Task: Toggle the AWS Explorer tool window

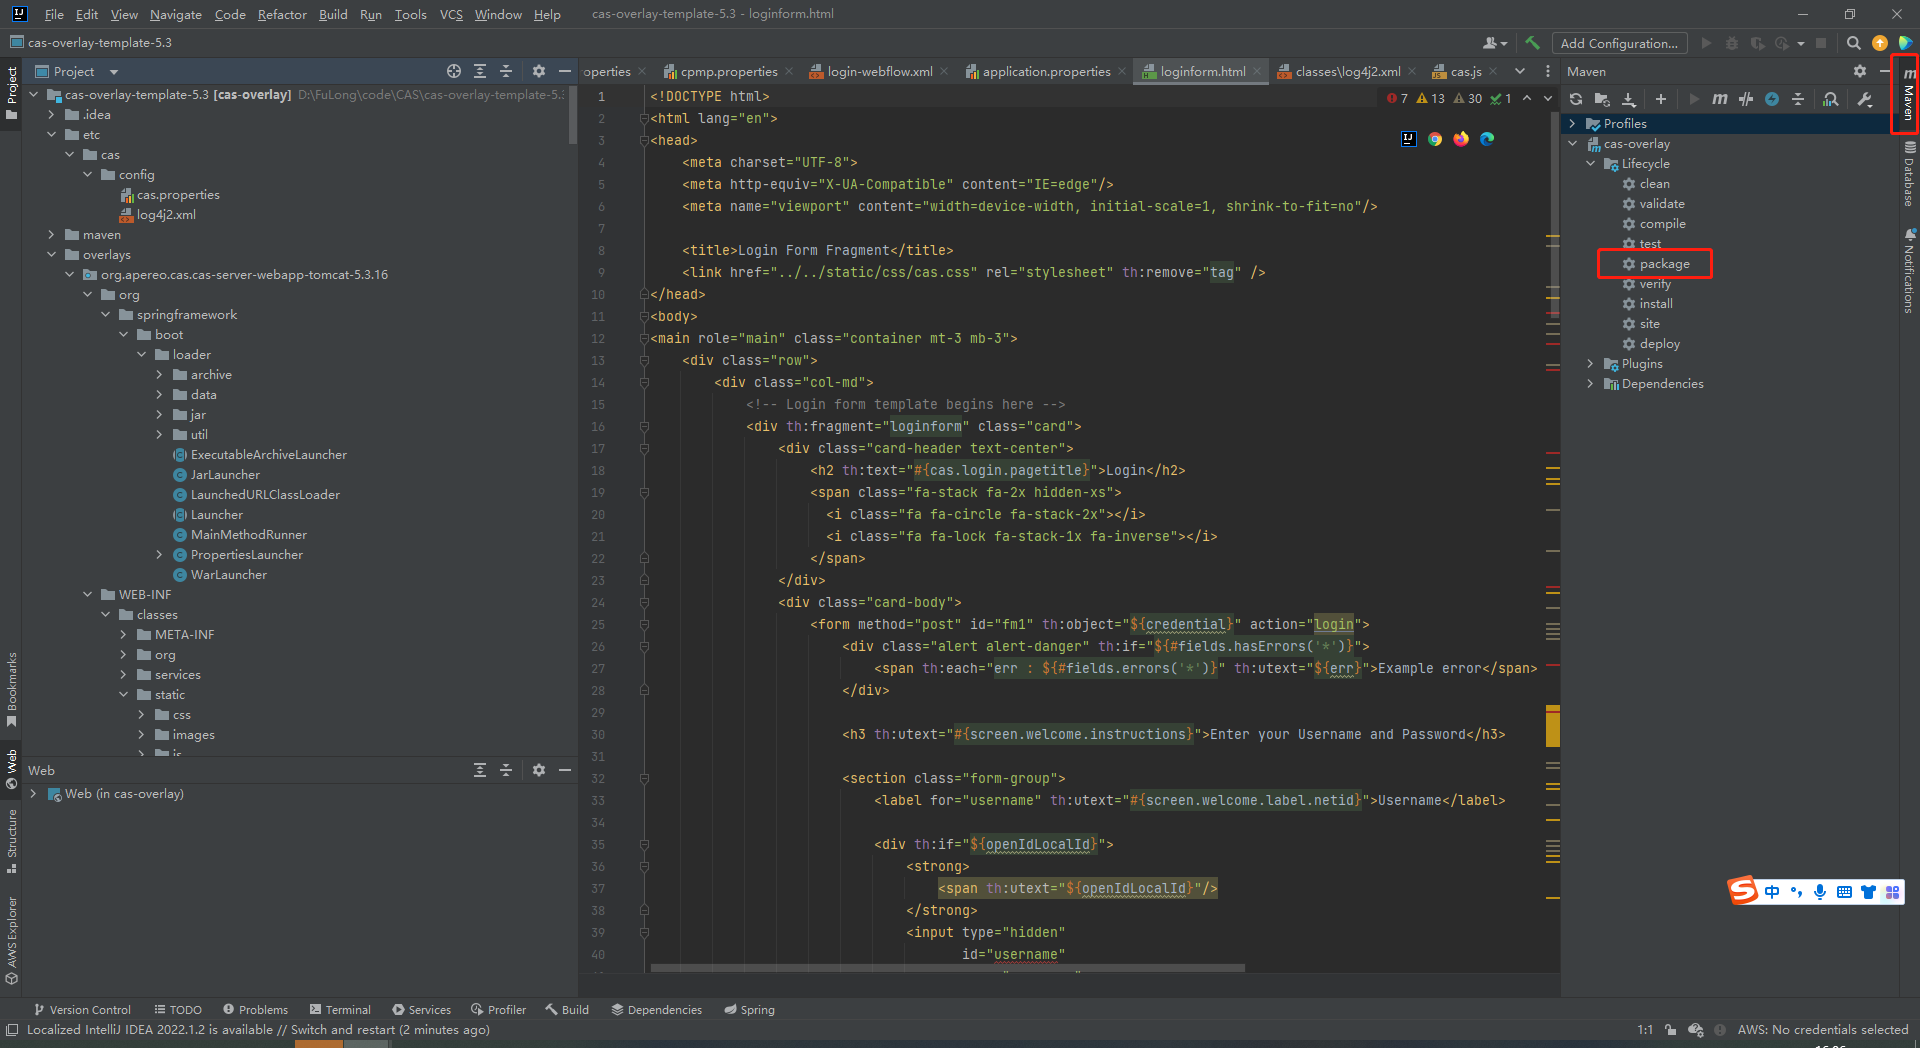Action: coord(11,940)
